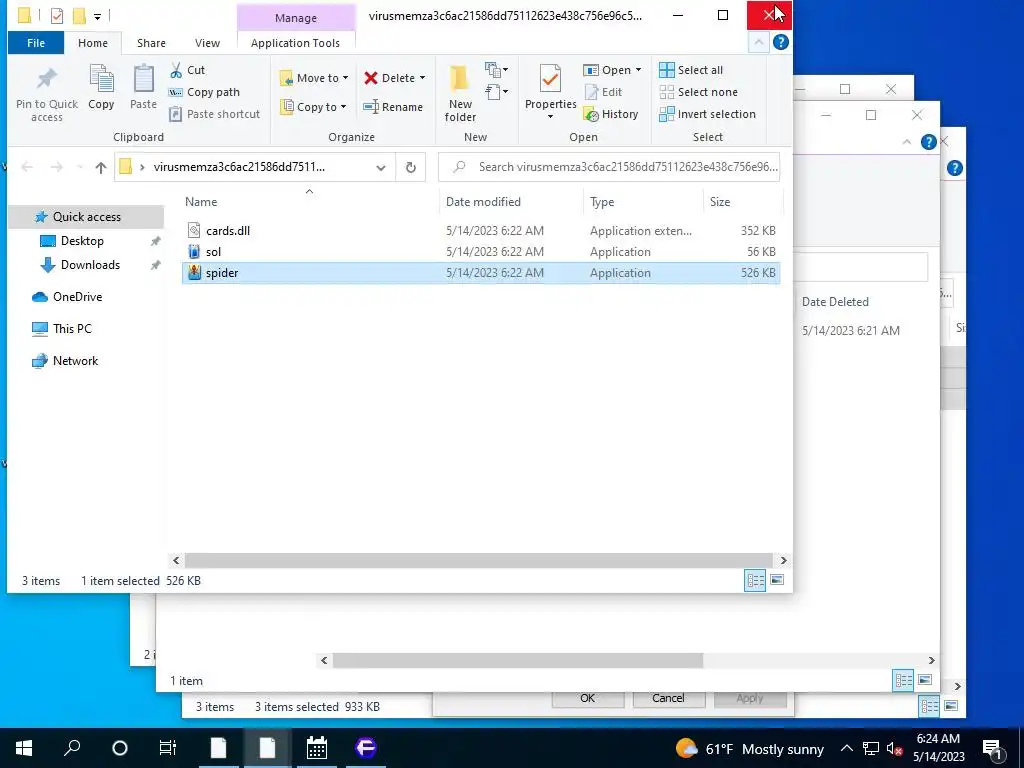Viewport: 1024px width, 768px height.
Task: Click Invert selection in ribbon
Action: [x=707, y=114]
